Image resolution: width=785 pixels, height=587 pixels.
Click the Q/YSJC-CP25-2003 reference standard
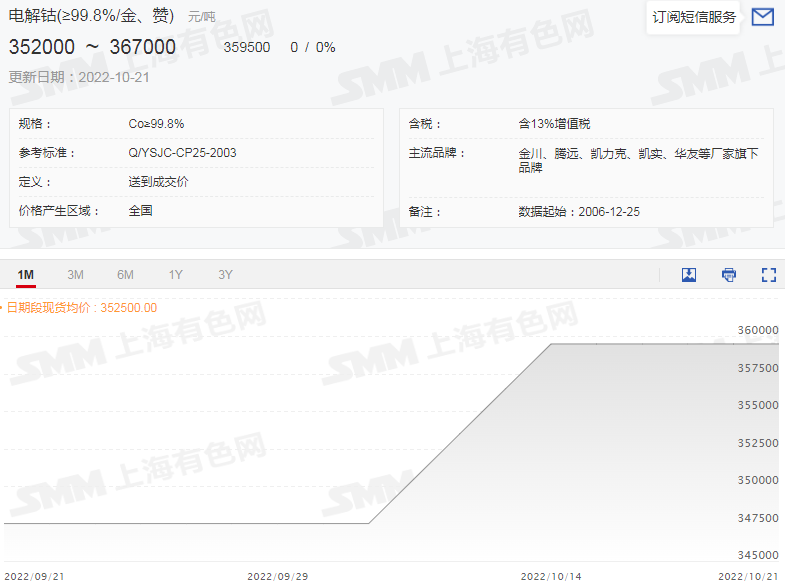pos(182,153)
